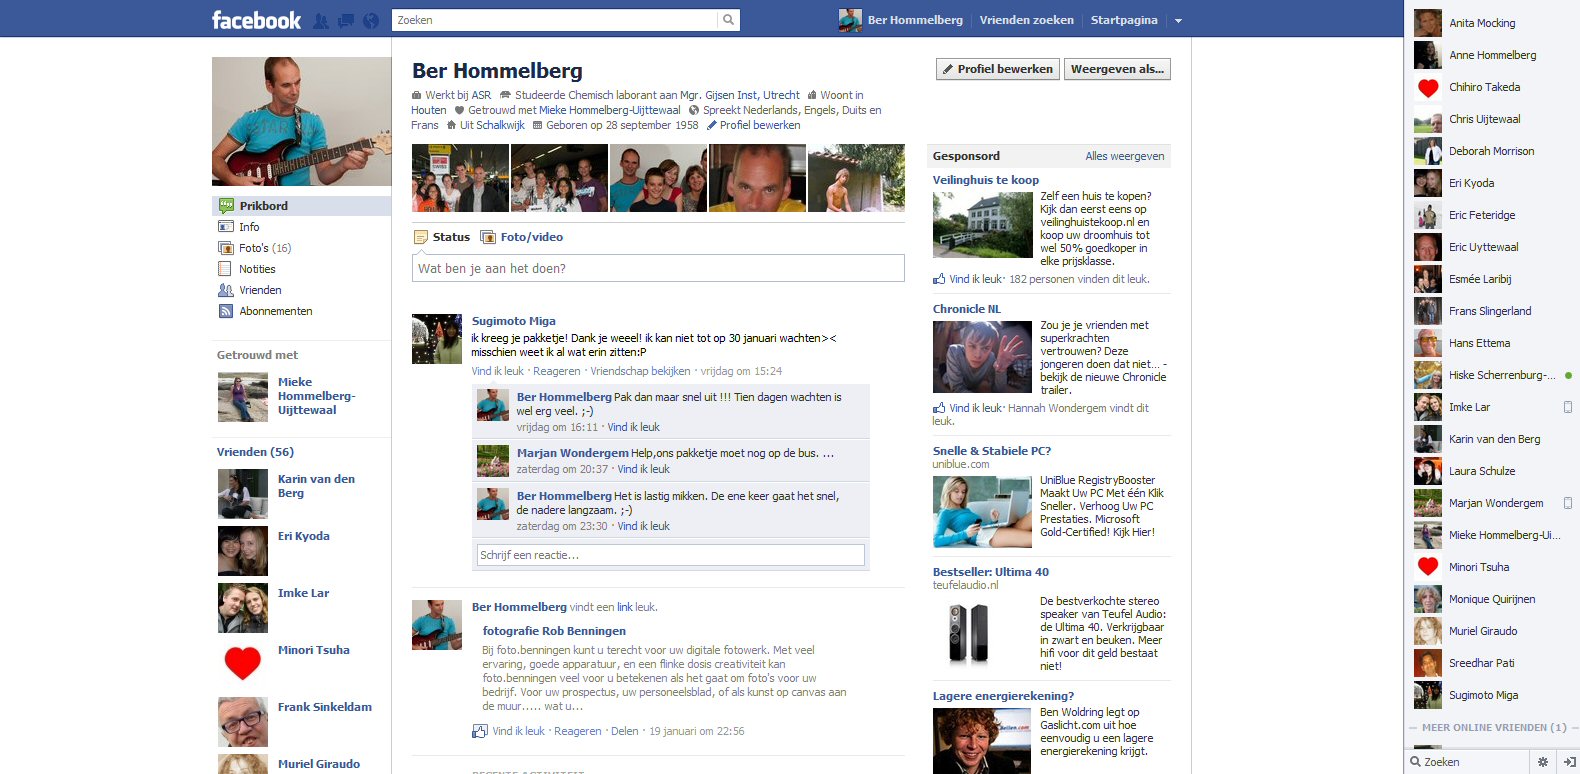Image resolution: width=1580 pixels, height=774 pixels.
Task: Click Sugimoto Miga post author name
Action: pyautogui.click(x=514, y=321)
